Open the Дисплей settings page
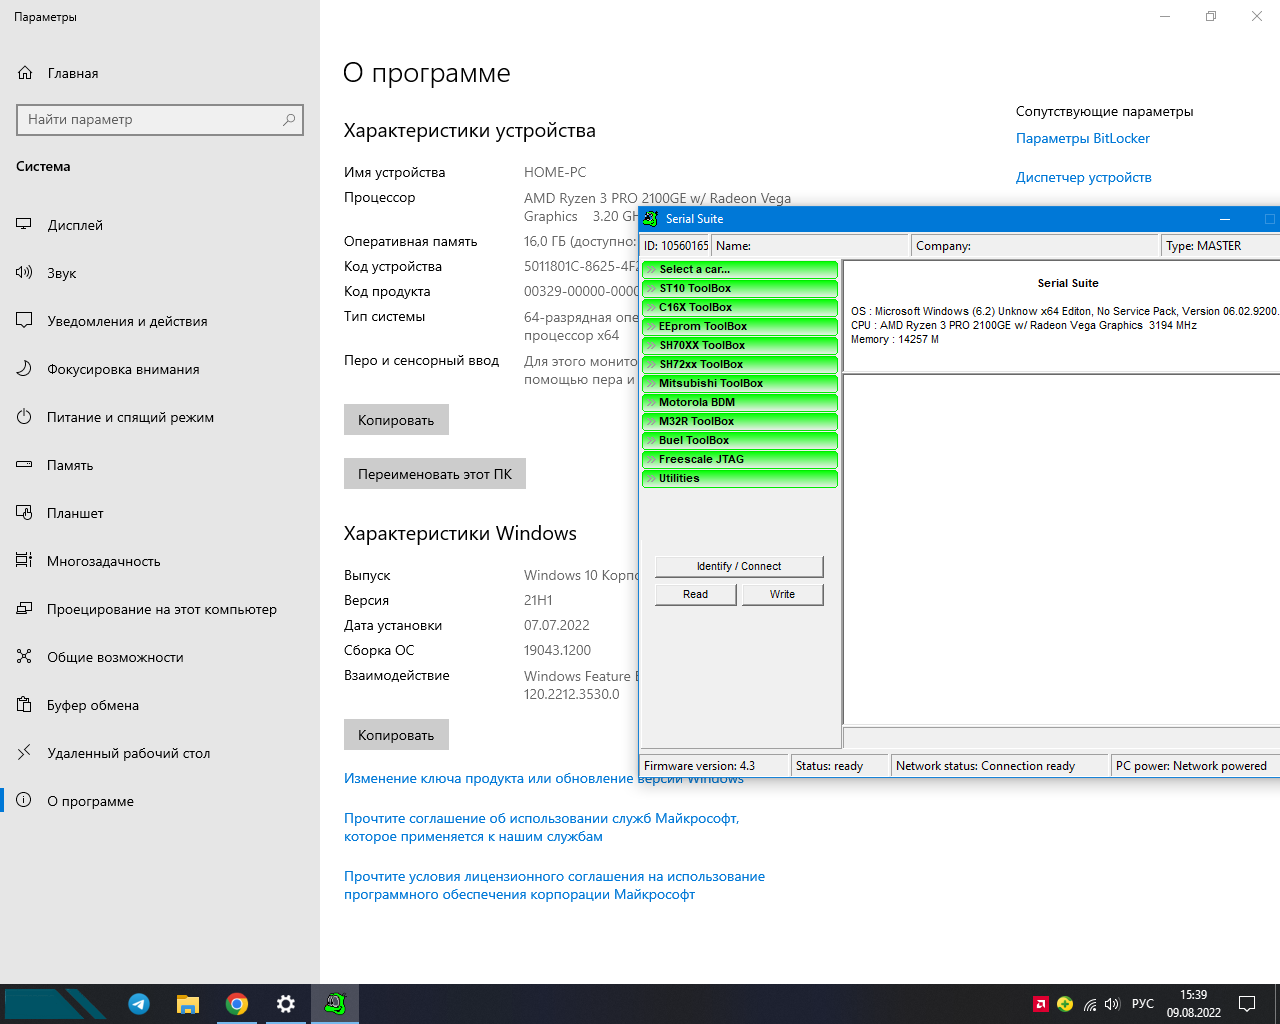The height and width of the screenshot is (1024, 1280). tap(75, 225)
